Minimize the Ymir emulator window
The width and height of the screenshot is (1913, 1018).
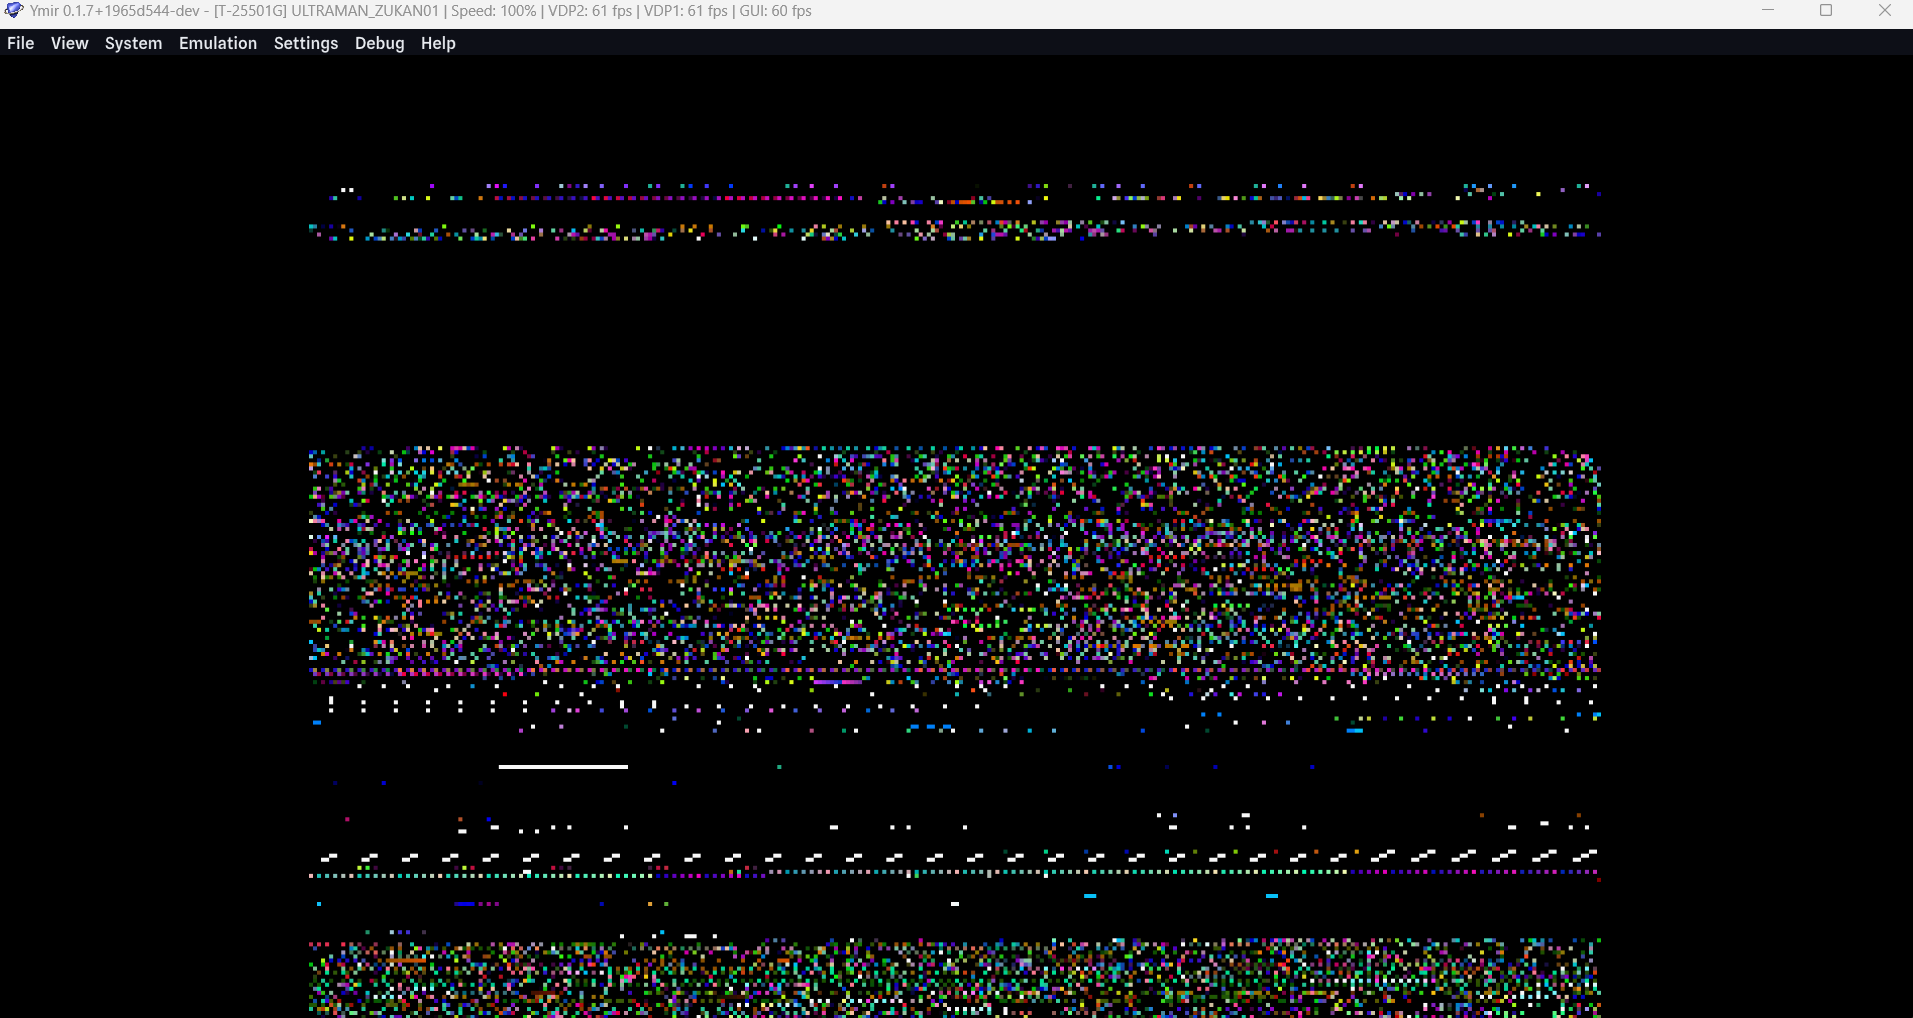pyautogui.click(x=1768, y=11)
